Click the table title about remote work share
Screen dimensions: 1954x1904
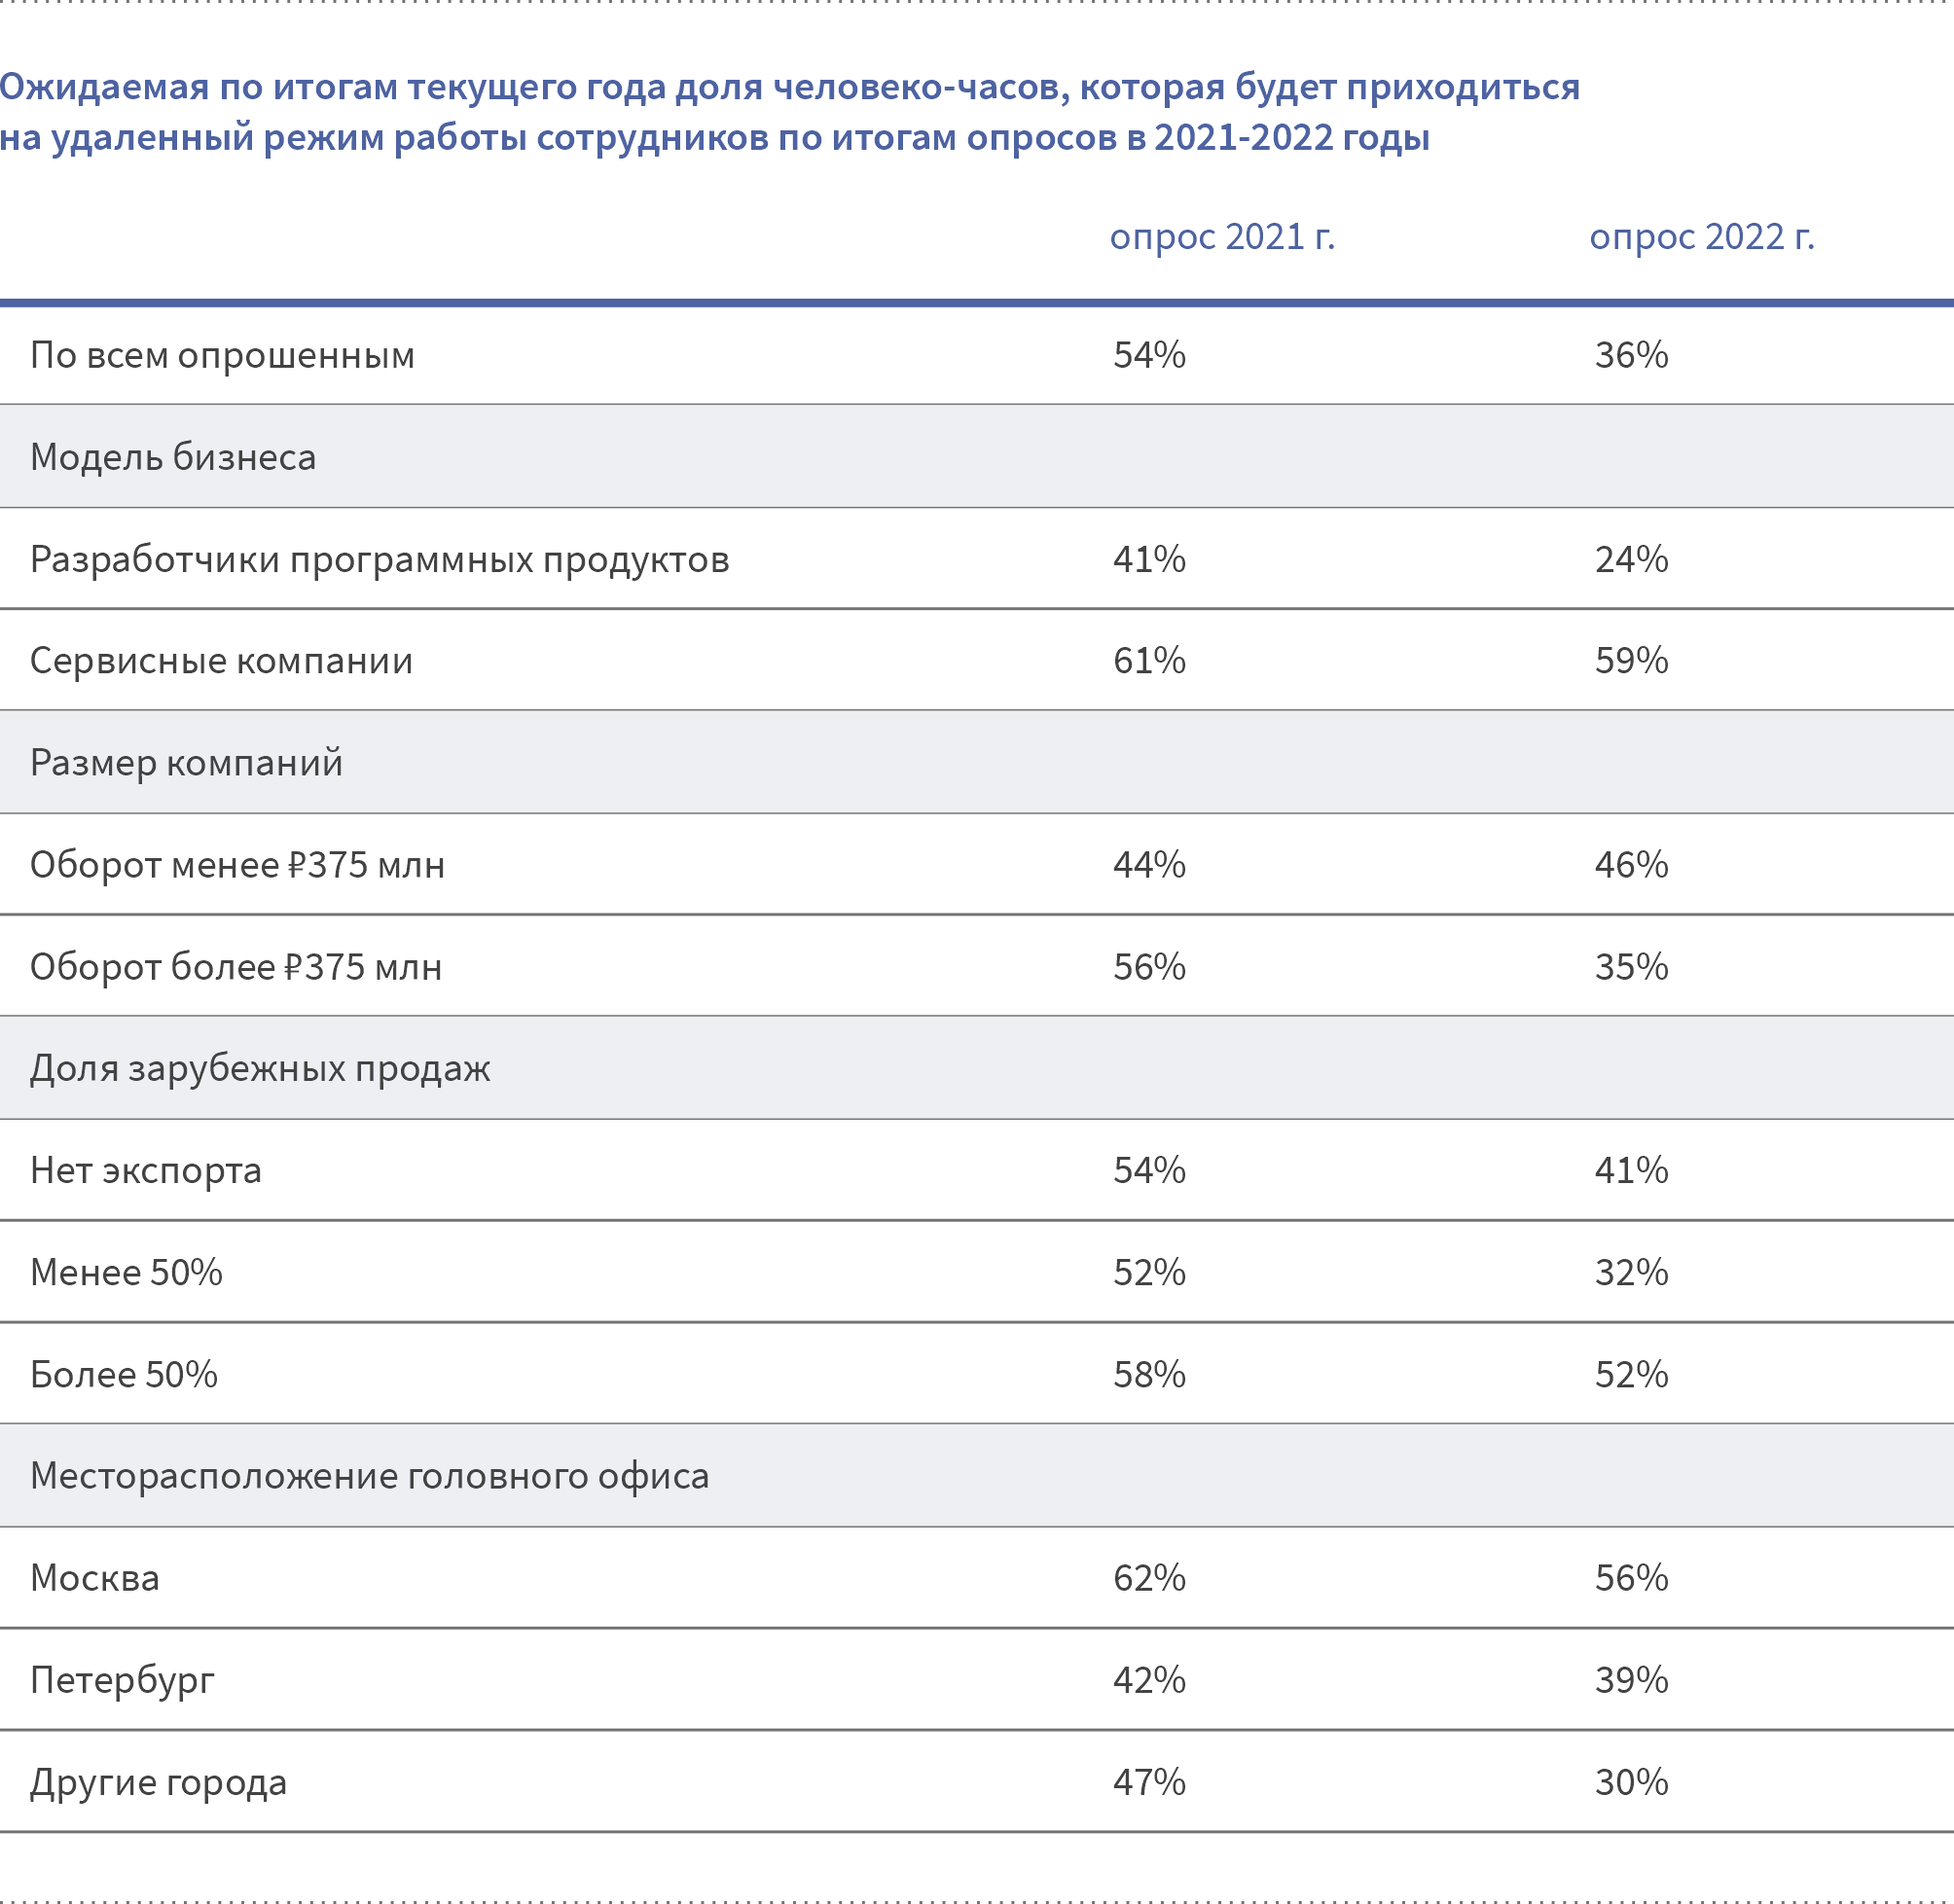pyautogui.click(x=790, y=112)
